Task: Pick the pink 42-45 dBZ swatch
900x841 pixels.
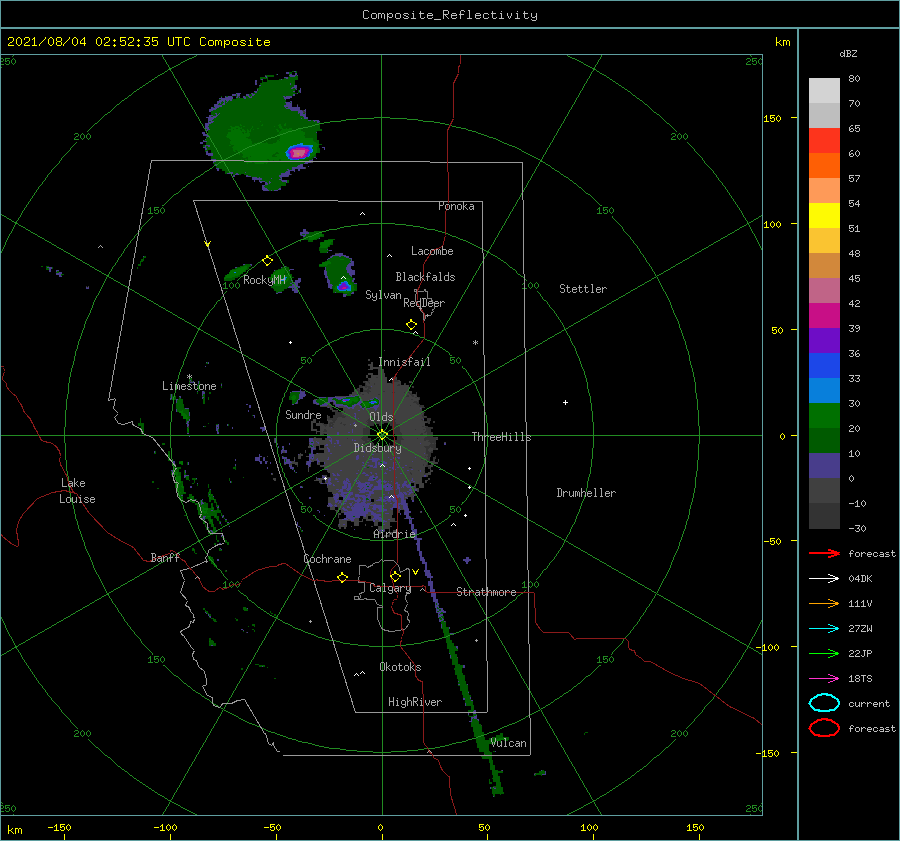Action: tap(824, 290)
